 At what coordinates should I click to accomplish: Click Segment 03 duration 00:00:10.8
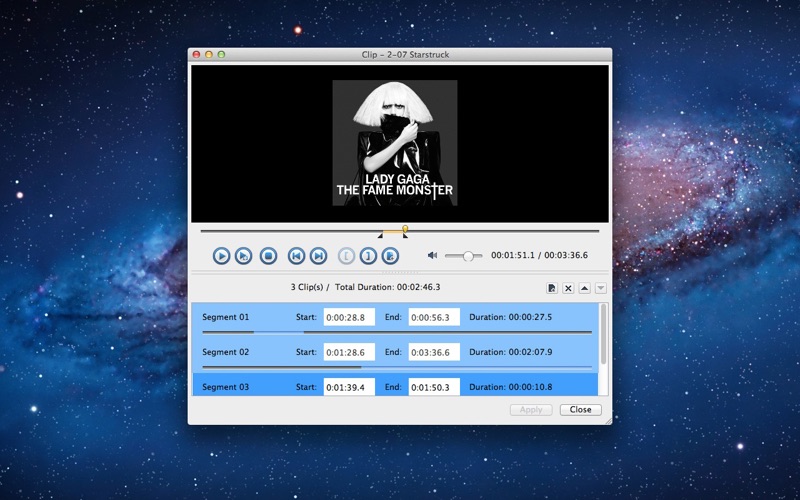[x=511, y=387]
